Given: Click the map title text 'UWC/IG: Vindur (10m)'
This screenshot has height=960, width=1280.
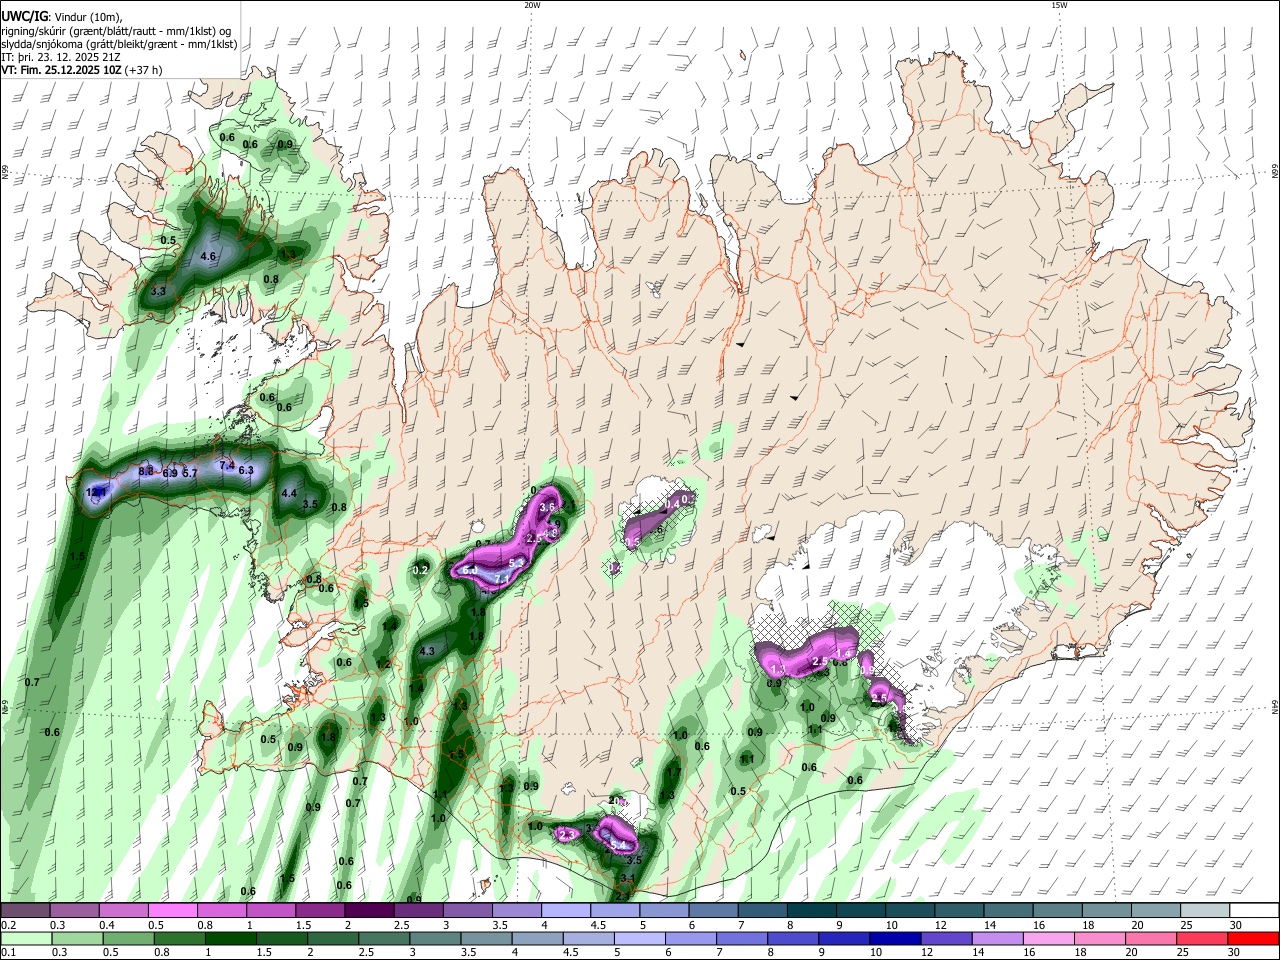Looking at the screenshot, I should (x=61, y=16).
